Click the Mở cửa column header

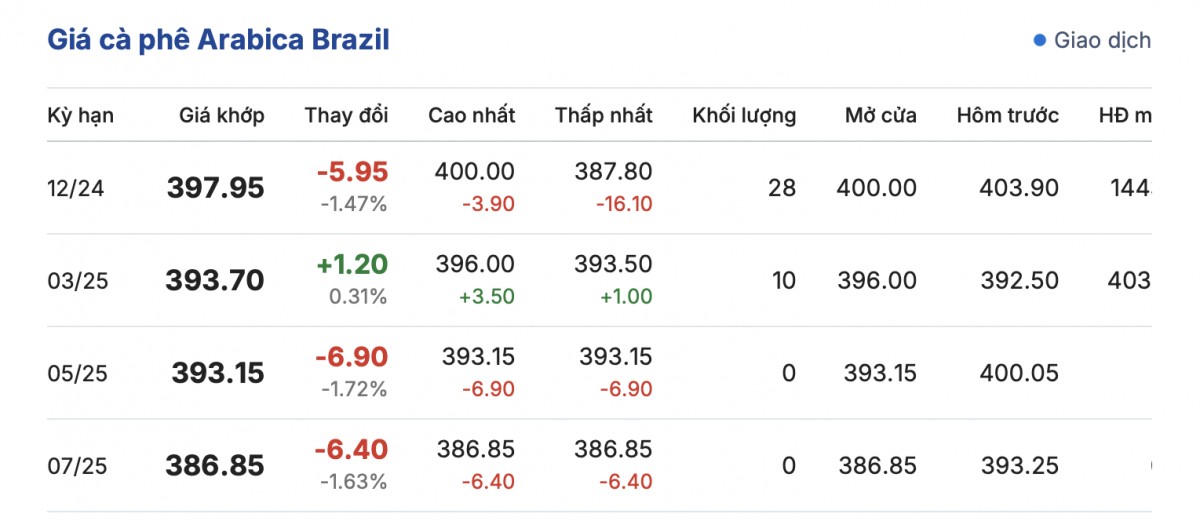coord(880,115)
